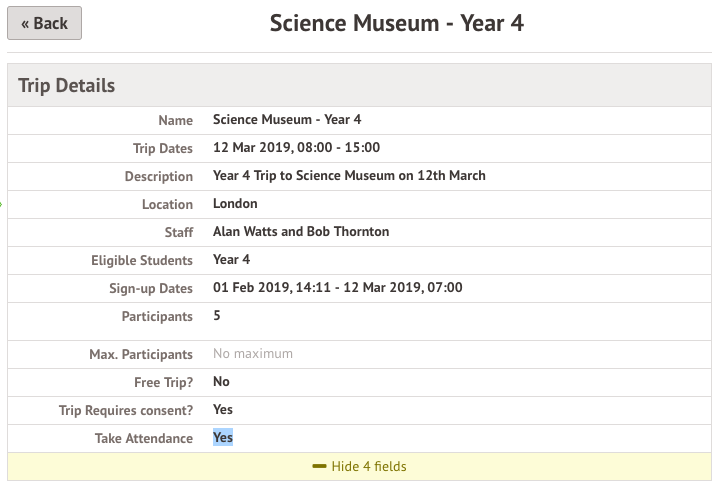The width and height of the screenshot is (713, 486).
Task: Select the page title Science Museum - Year 4
Action: (x=397, y=23)
